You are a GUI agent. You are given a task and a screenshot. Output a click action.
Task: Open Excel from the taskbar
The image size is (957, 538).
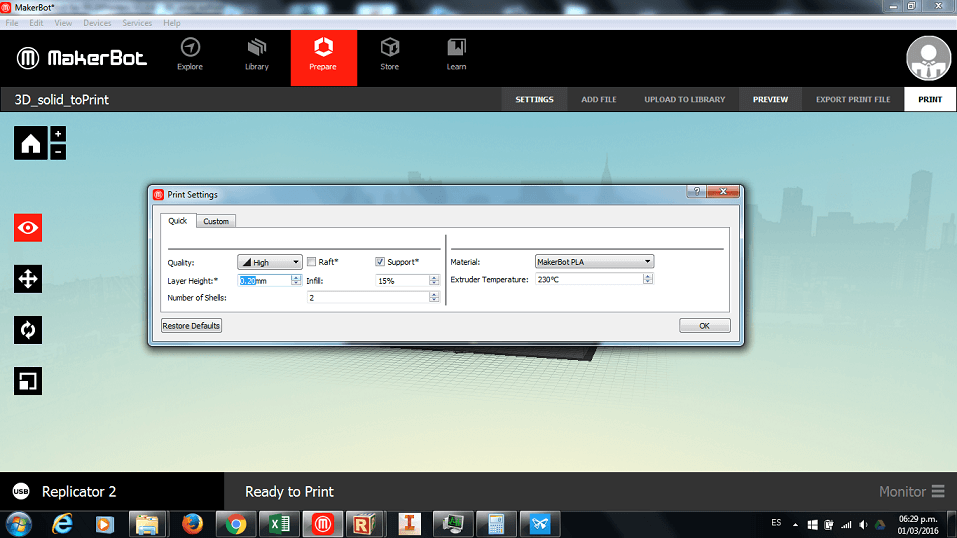[x=280, y=524]
